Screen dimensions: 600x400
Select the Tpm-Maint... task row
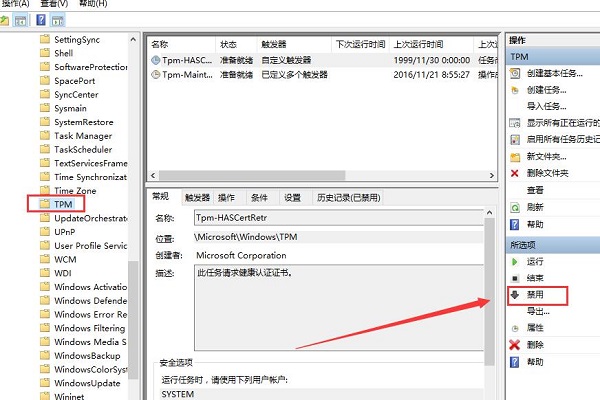(x=323, y=75)
